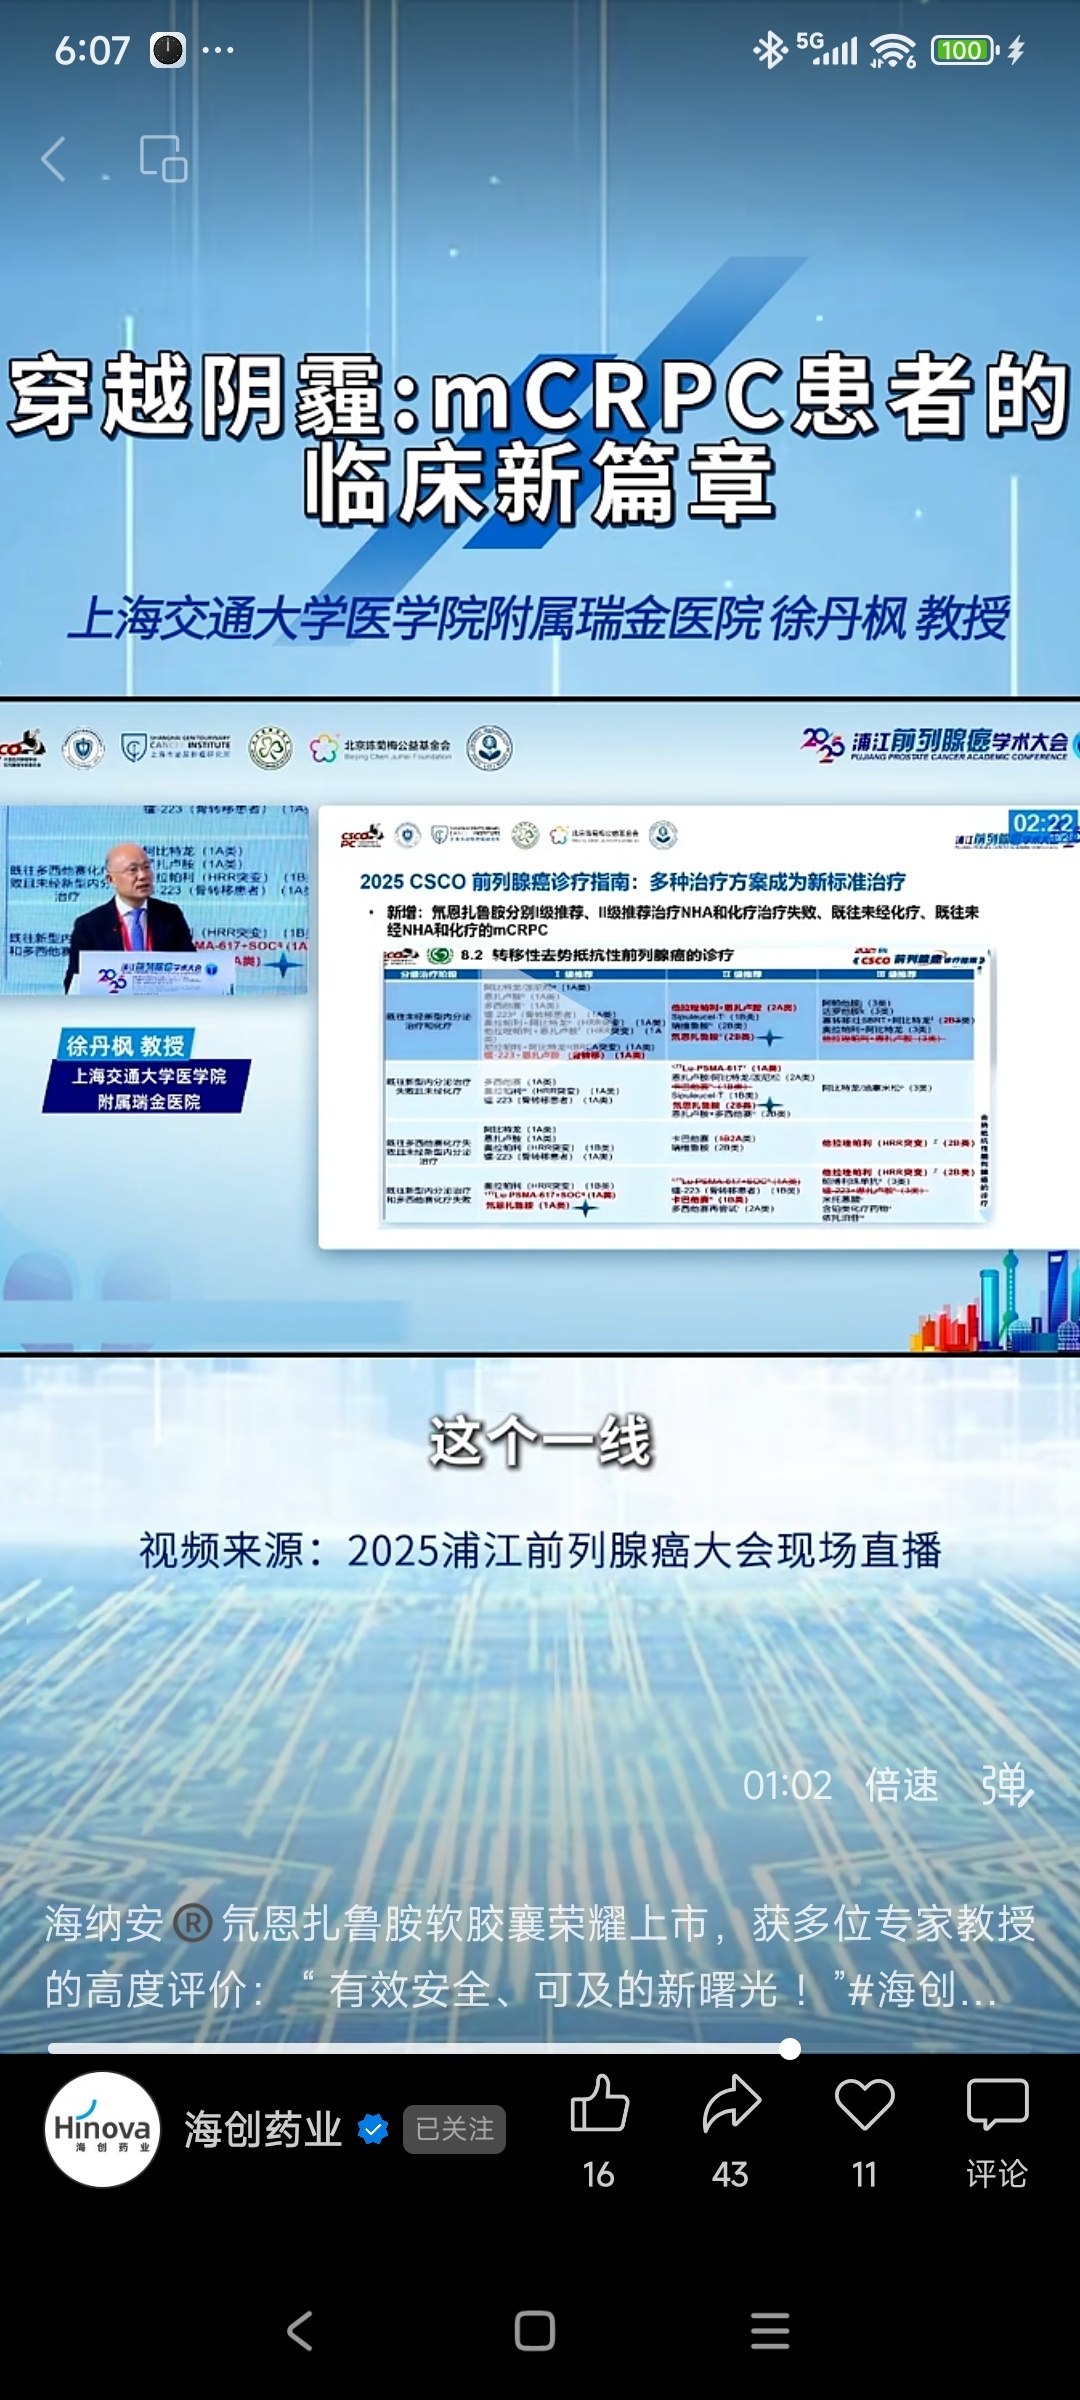The width and height of the screenshot is (1080, 2400).
Task: Tap the back arrow at top left
Action: (54, 159)
